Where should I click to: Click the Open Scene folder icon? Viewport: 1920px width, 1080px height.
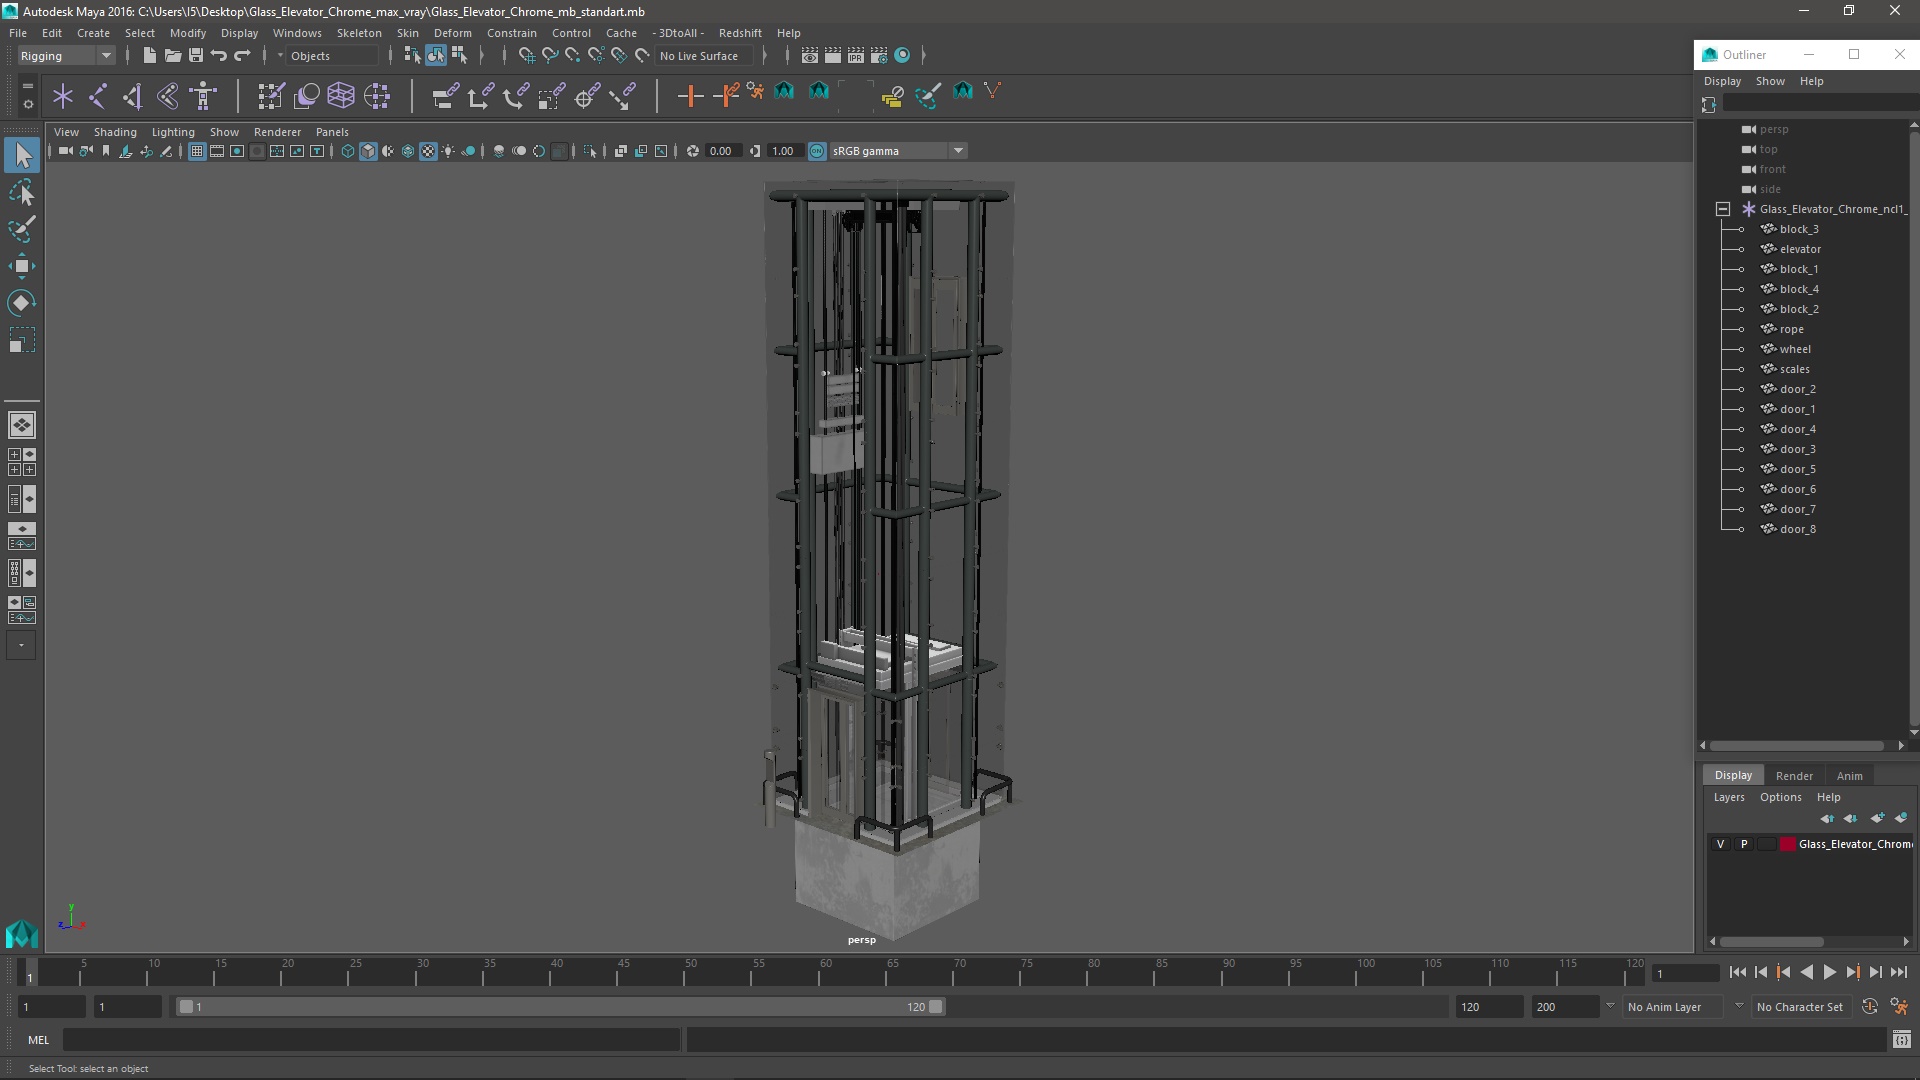click(x=172, y=56)
